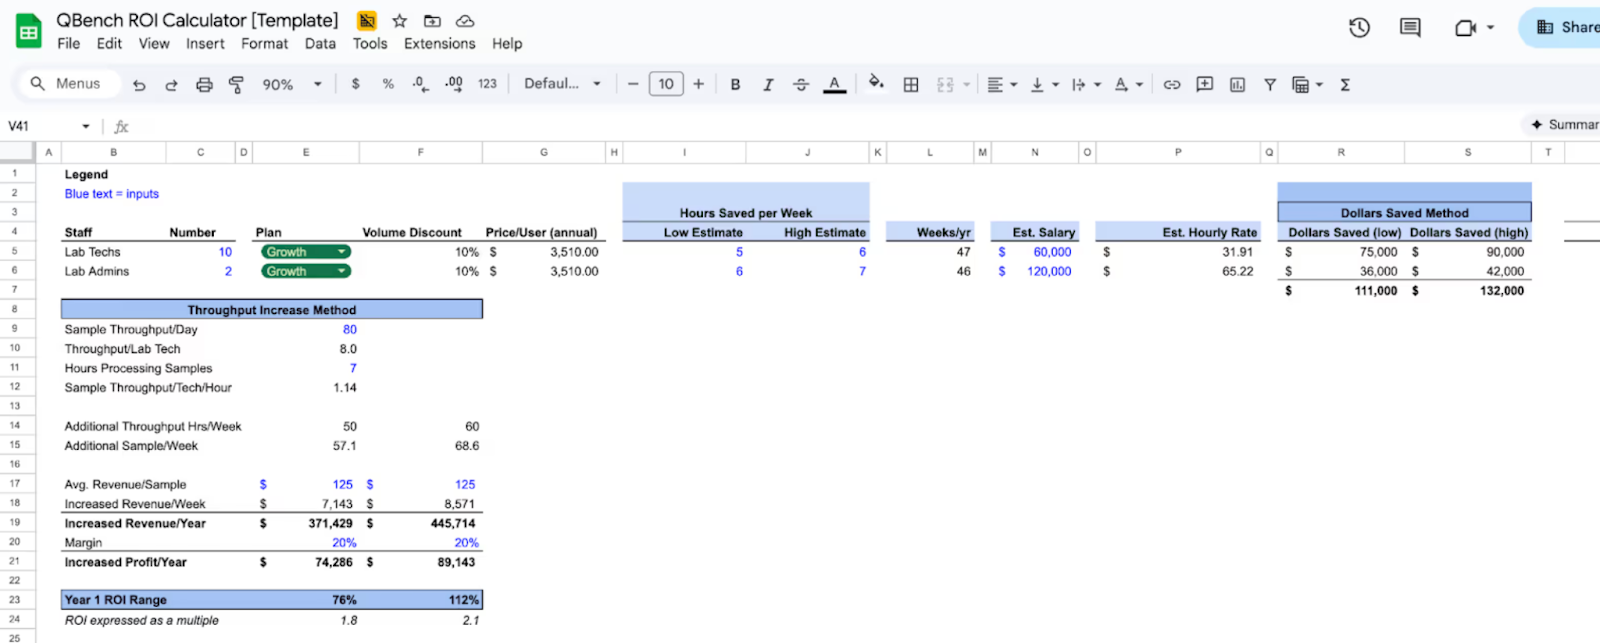Format as currency with dollar icon

(x=355, y=84)
